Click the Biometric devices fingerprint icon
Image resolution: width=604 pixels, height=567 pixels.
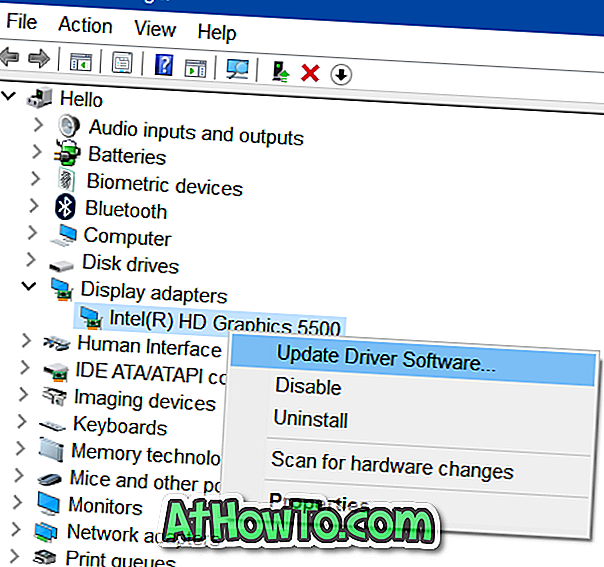tap(66, 179)
